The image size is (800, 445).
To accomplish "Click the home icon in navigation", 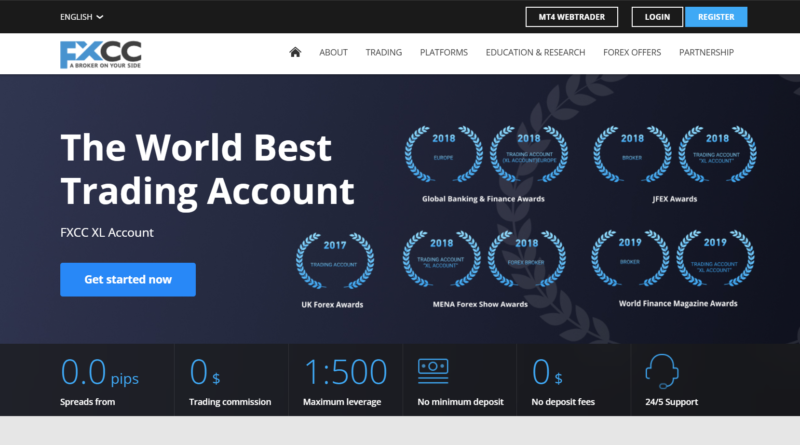I will (295, 52).
